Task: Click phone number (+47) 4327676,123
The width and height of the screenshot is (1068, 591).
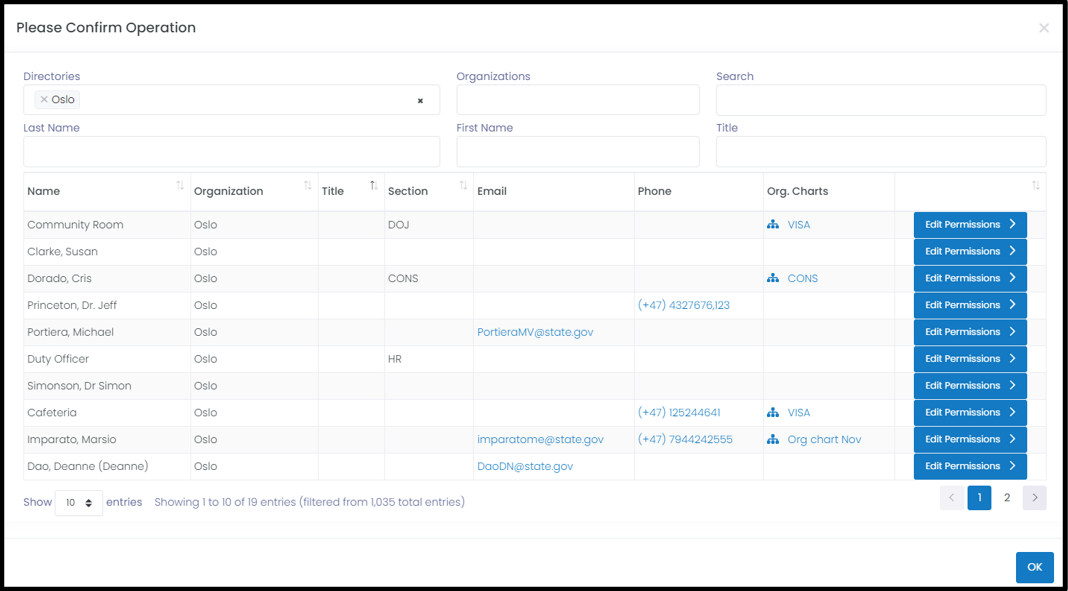Action: click(684, 305)
